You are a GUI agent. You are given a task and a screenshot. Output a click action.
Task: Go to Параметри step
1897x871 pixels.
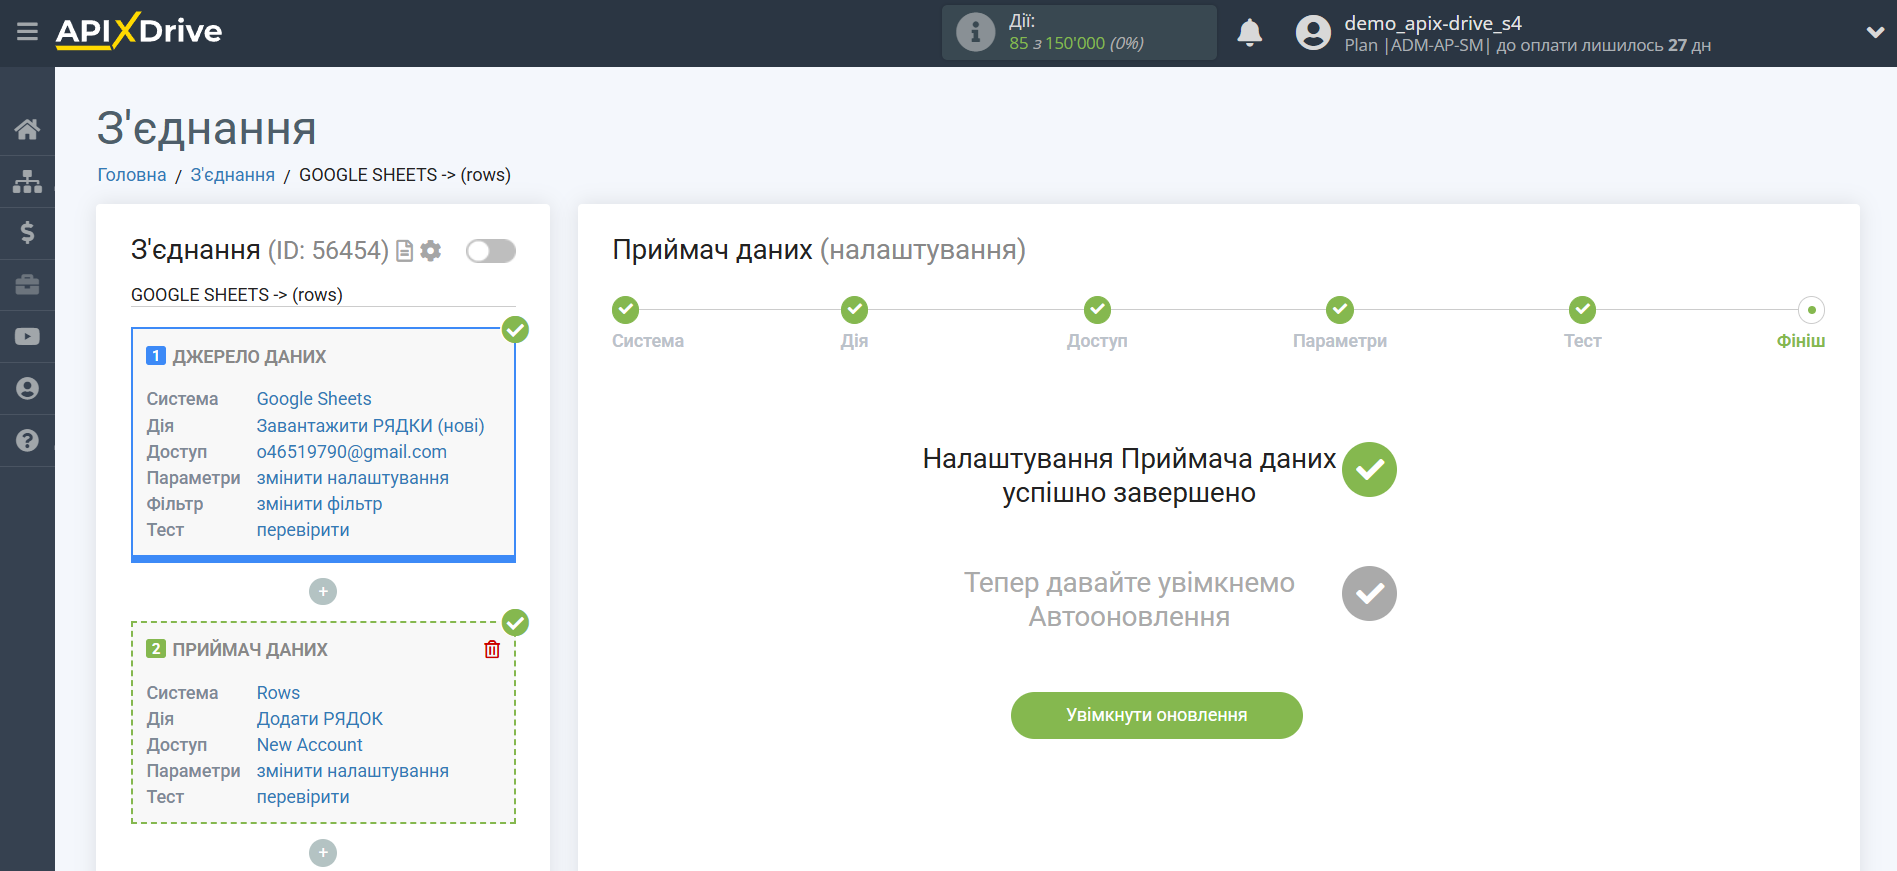(x=1340, y=310)
